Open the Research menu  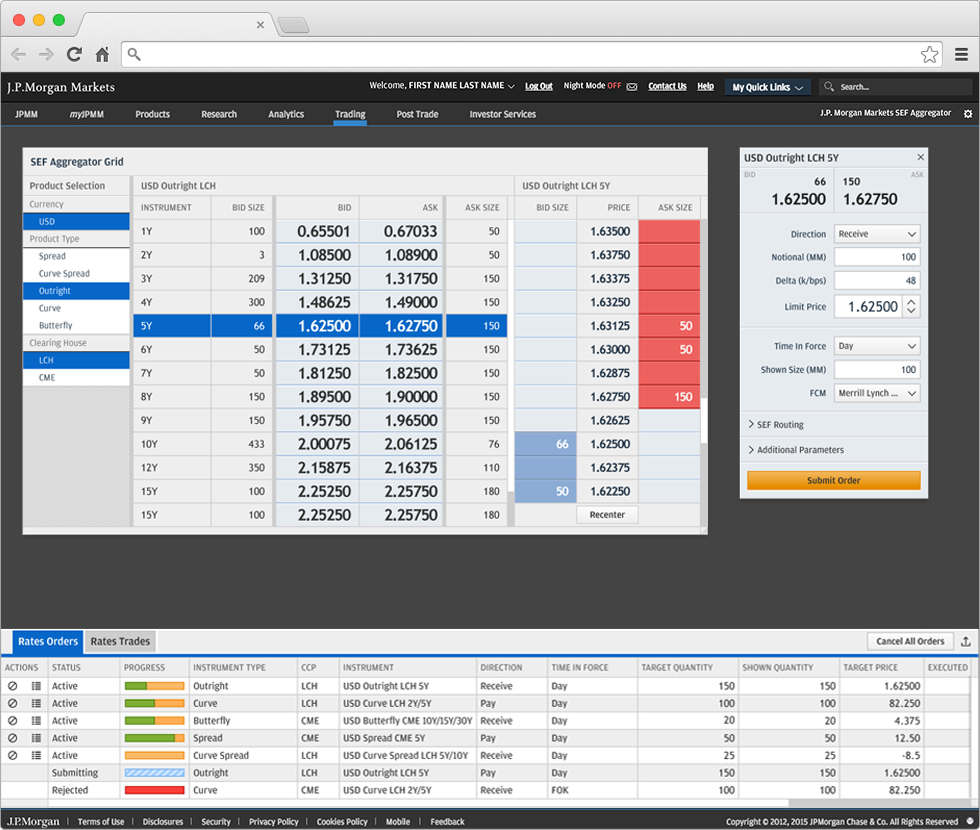[x=219, y=114]
